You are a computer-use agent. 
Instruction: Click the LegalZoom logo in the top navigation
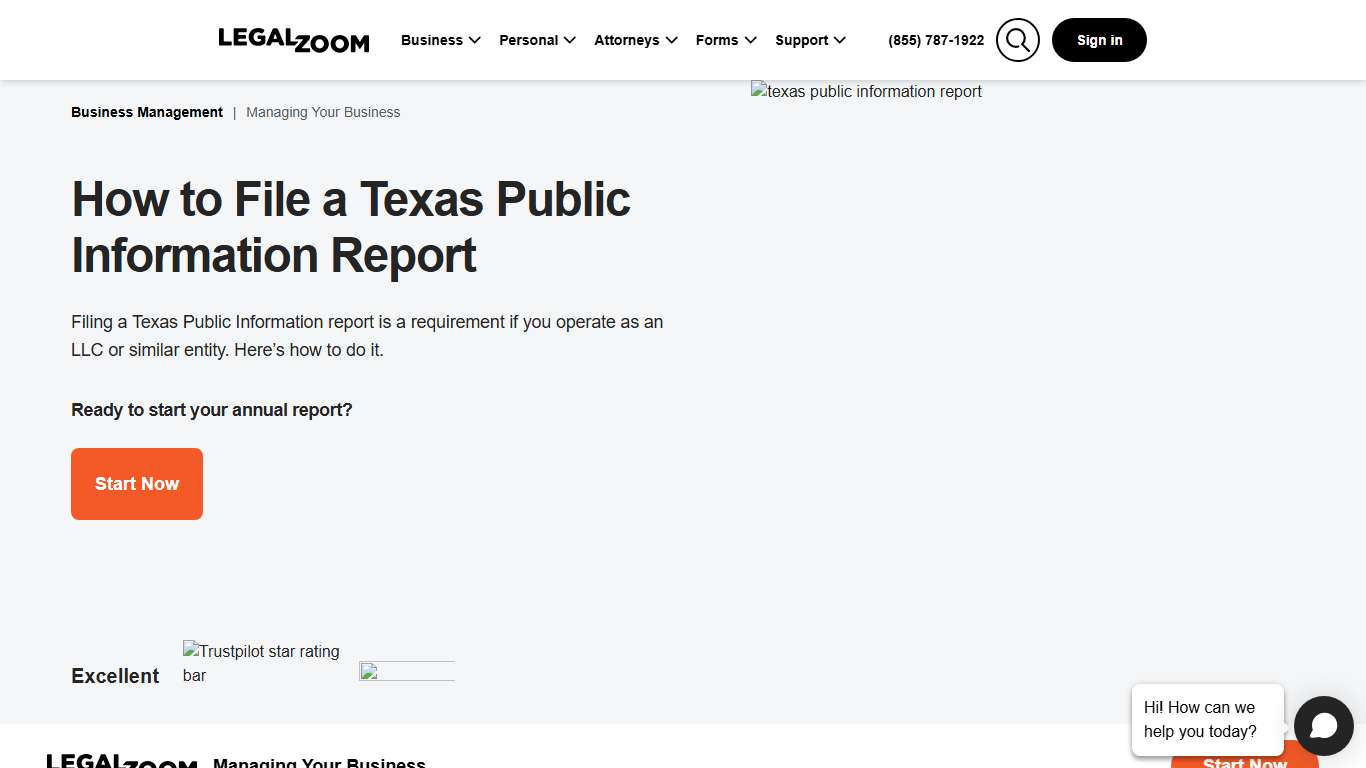coord(293,40)
